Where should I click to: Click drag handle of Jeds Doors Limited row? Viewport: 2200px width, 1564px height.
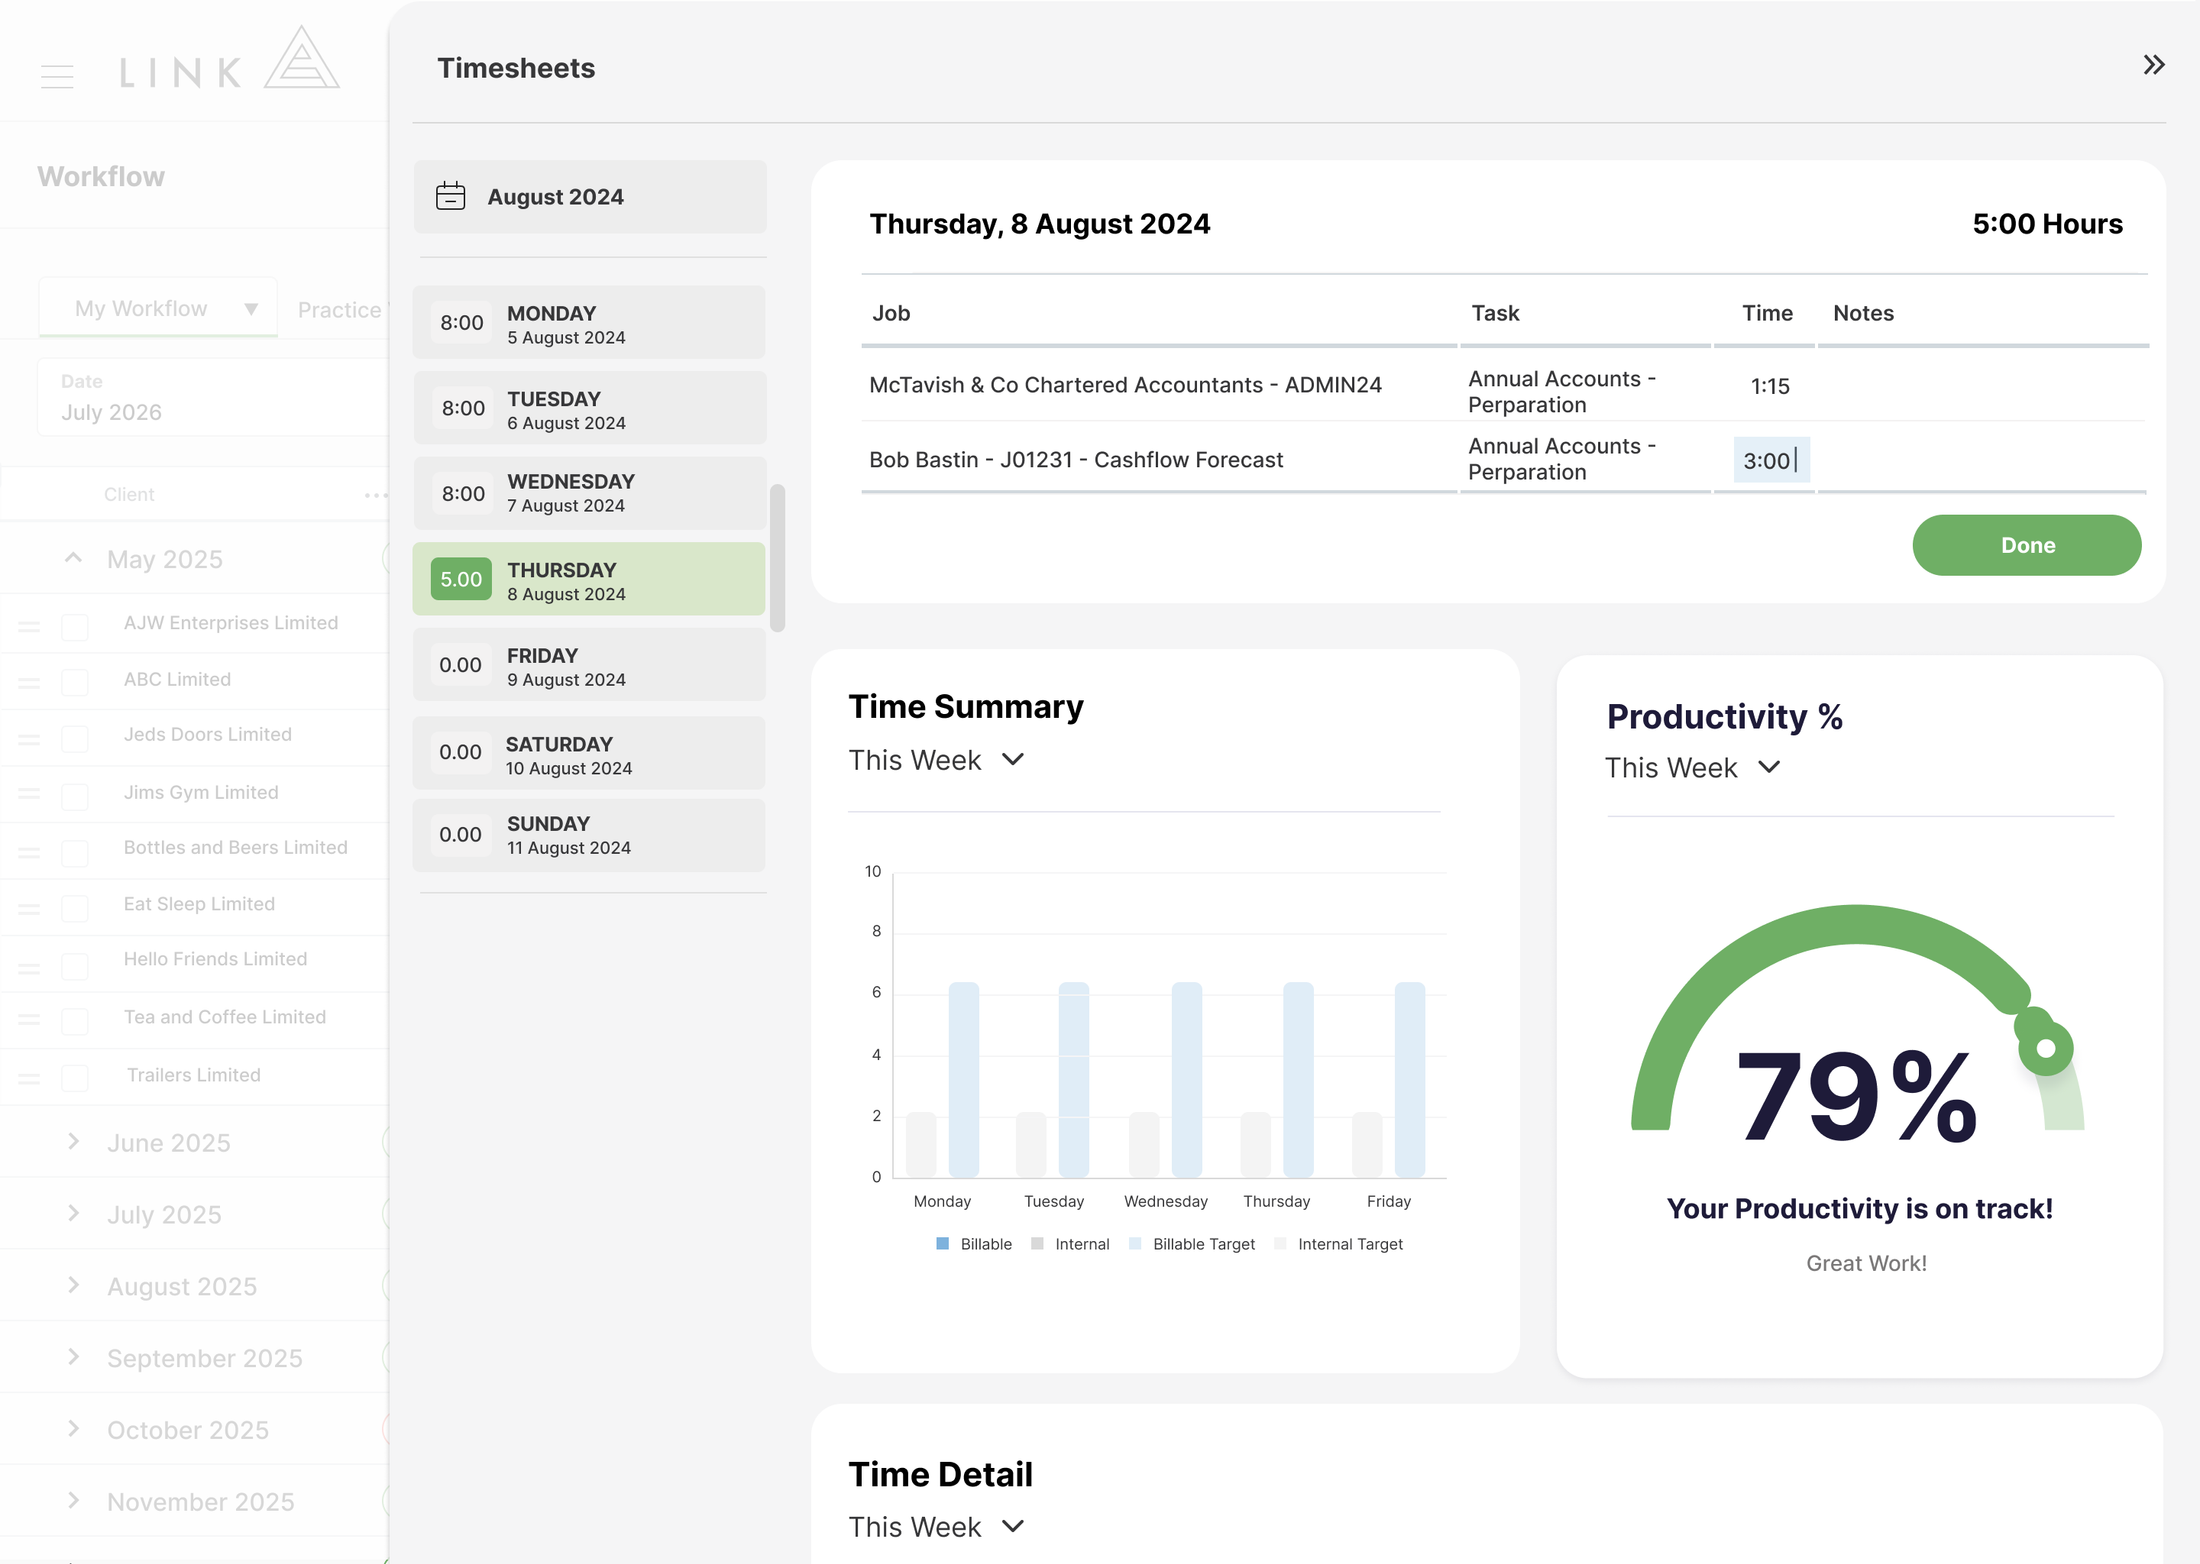29,738
